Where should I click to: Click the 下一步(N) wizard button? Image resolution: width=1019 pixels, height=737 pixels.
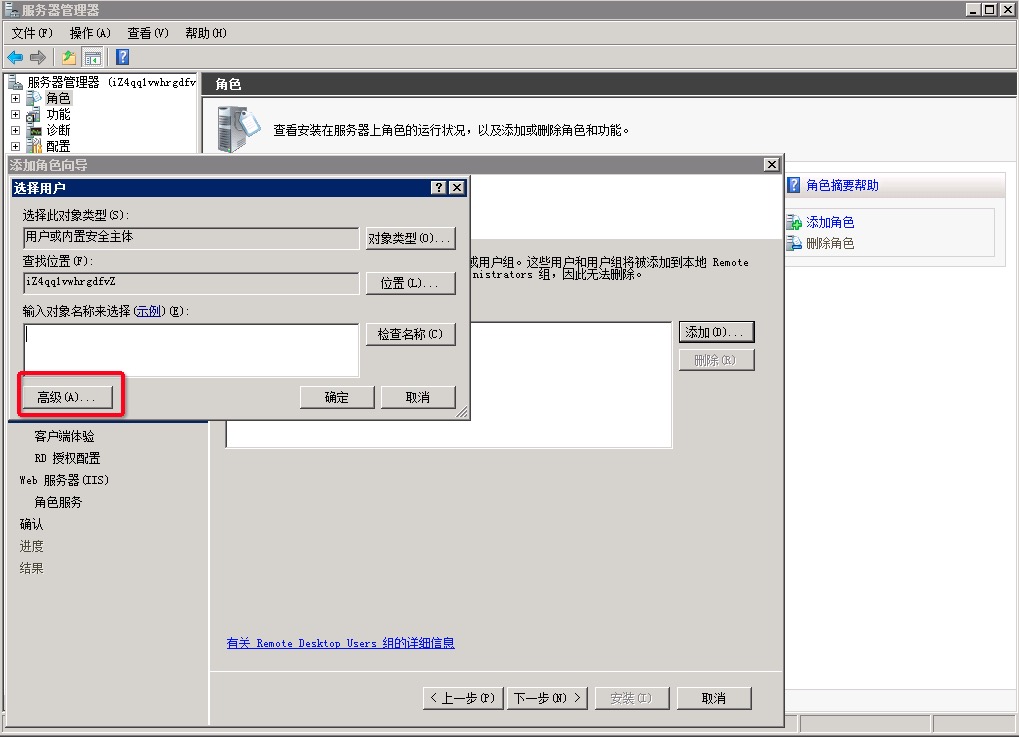pos(547,698)
